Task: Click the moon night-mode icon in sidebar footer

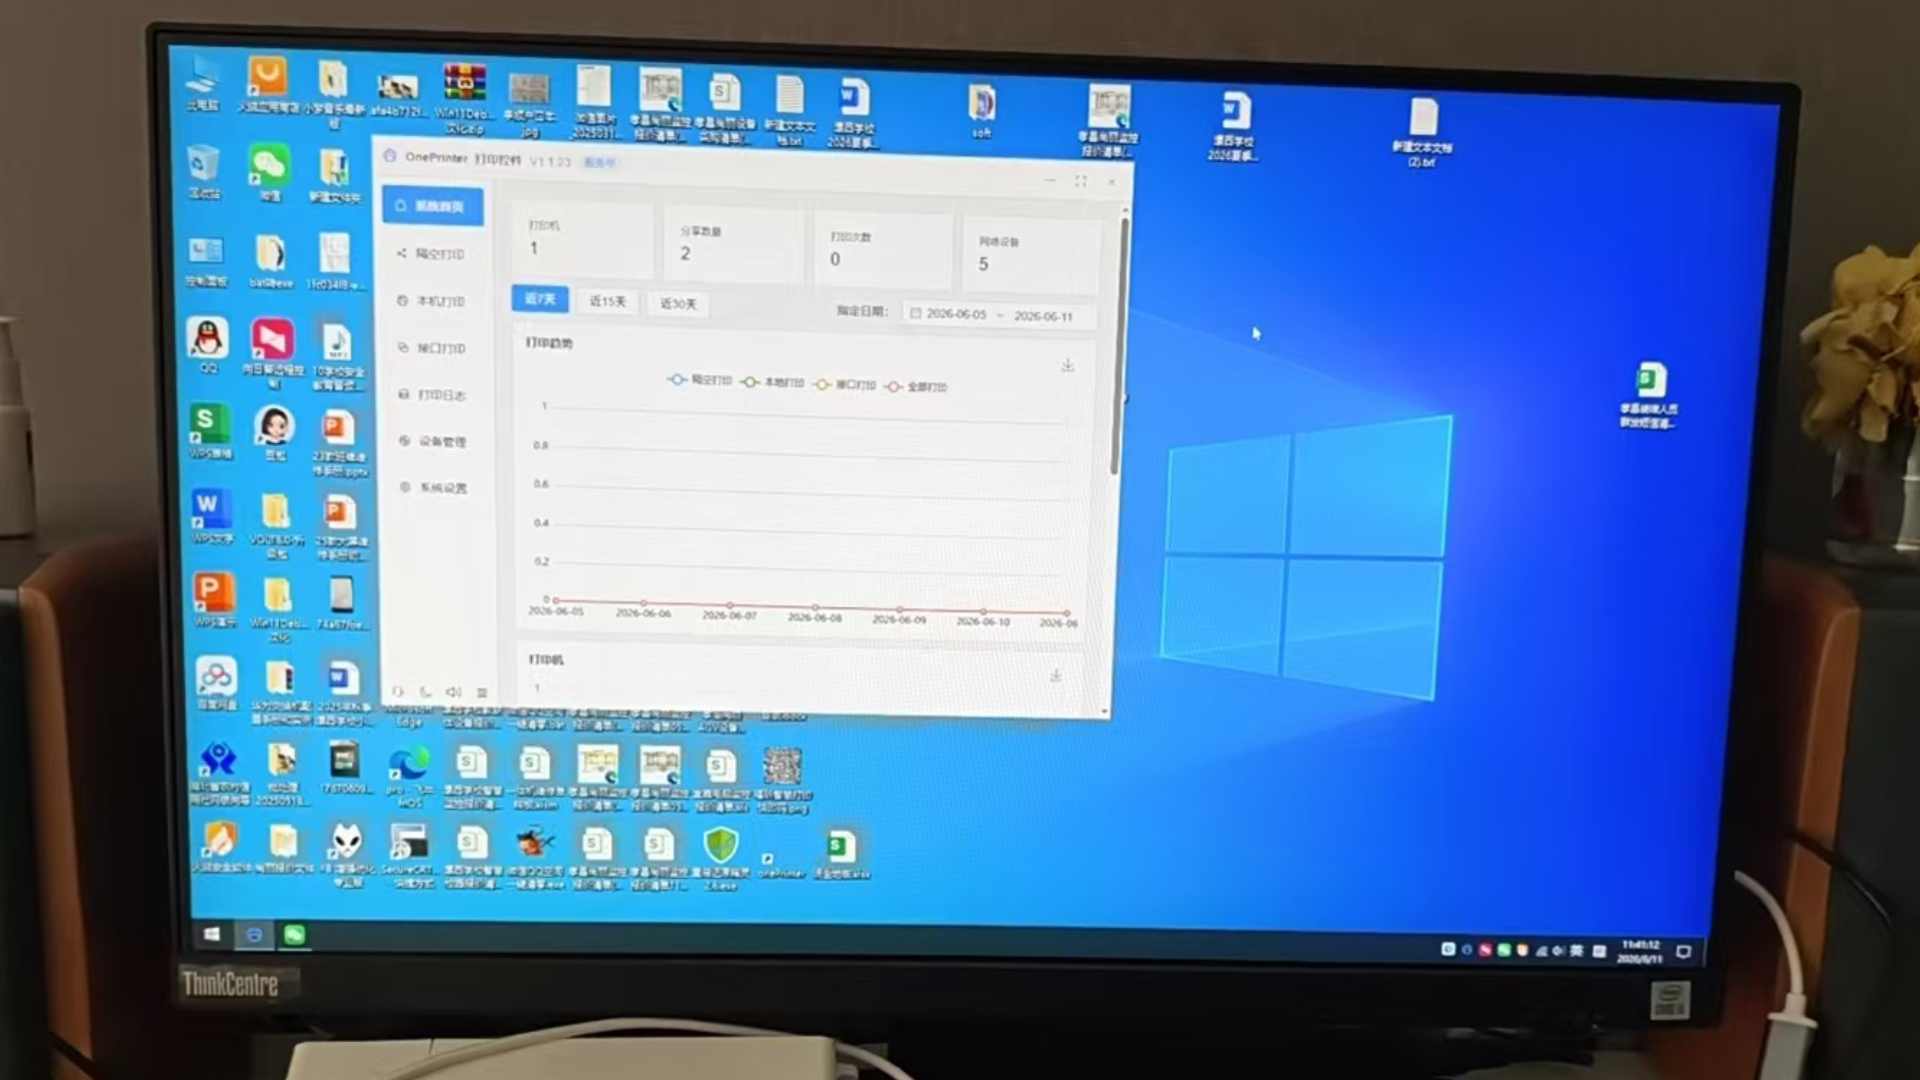Action: point(426,692)
